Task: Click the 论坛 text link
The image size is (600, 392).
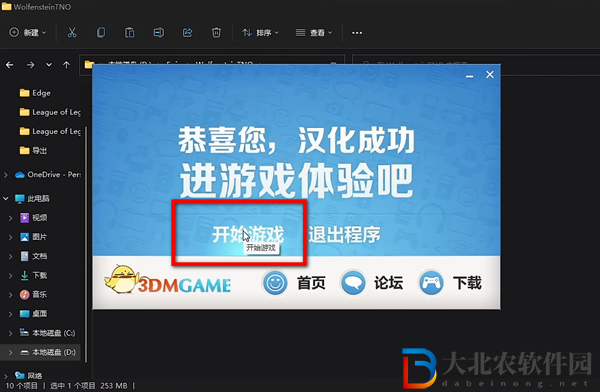Action: coord(388,283)
